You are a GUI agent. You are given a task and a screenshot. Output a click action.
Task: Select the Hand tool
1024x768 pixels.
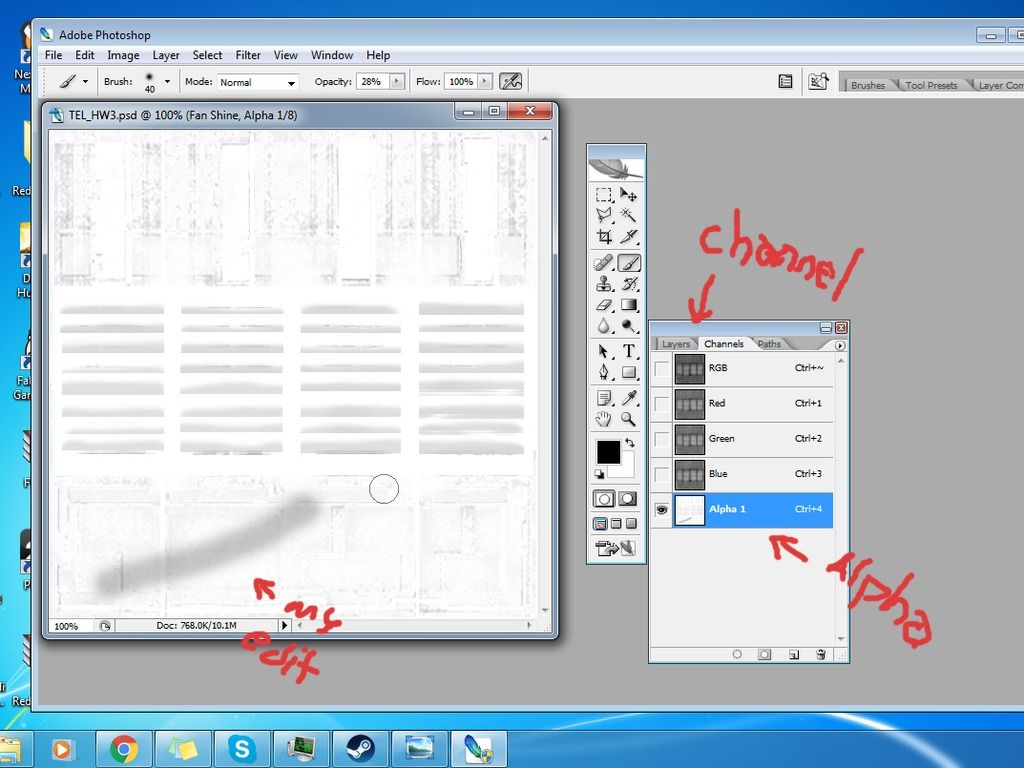[604, 419]
